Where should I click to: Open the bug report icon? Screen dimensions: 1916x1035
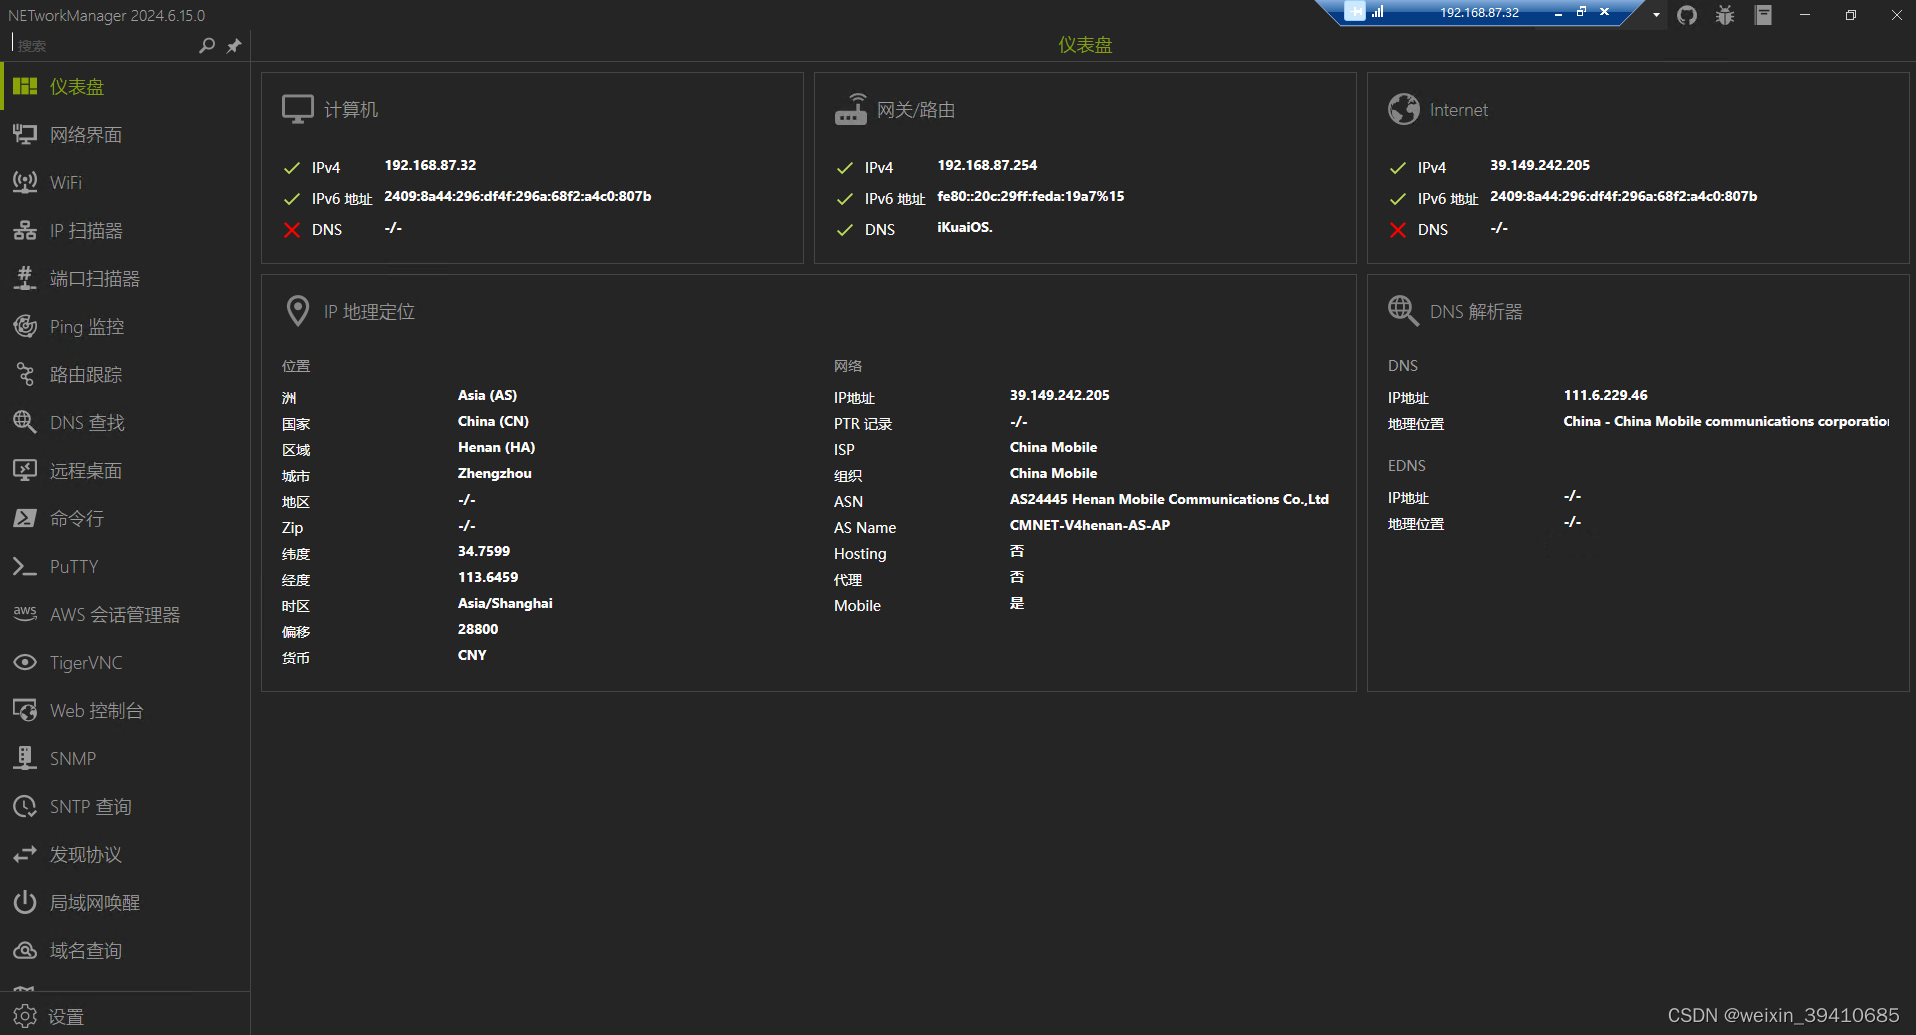tap(1724, 15)
